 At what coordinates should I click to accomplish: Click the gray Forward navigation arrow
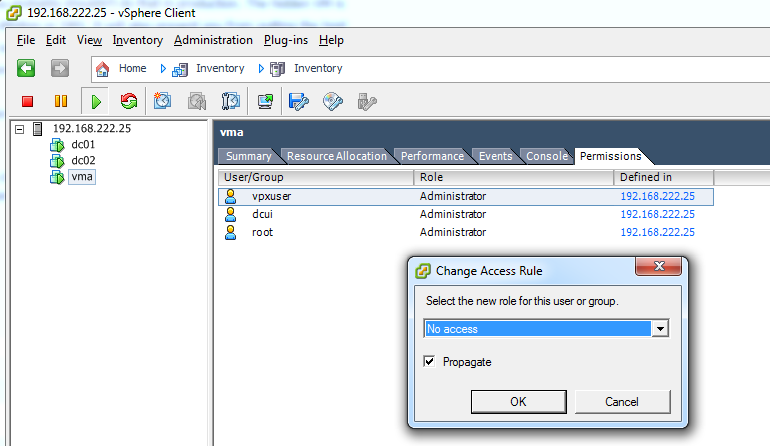tap(60, 68)
